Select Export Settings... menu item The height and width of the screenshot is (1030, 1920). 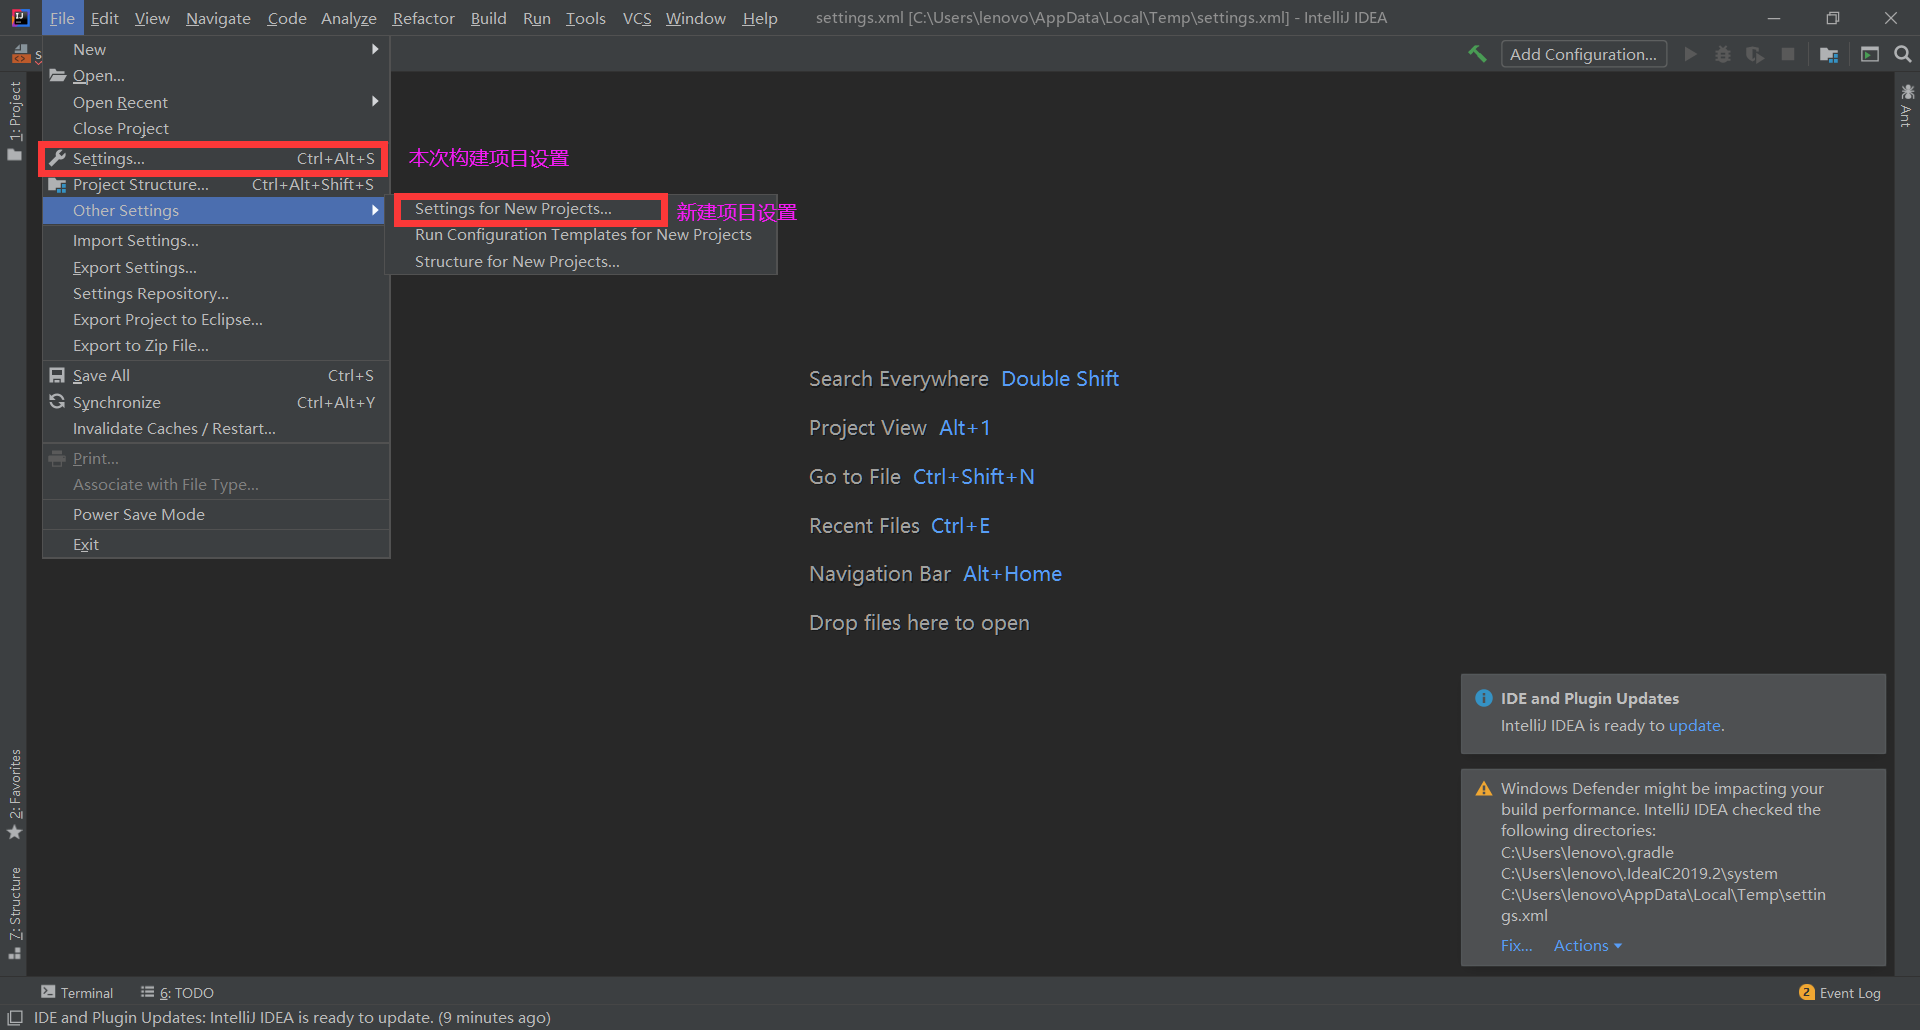(x=216, y=267)
